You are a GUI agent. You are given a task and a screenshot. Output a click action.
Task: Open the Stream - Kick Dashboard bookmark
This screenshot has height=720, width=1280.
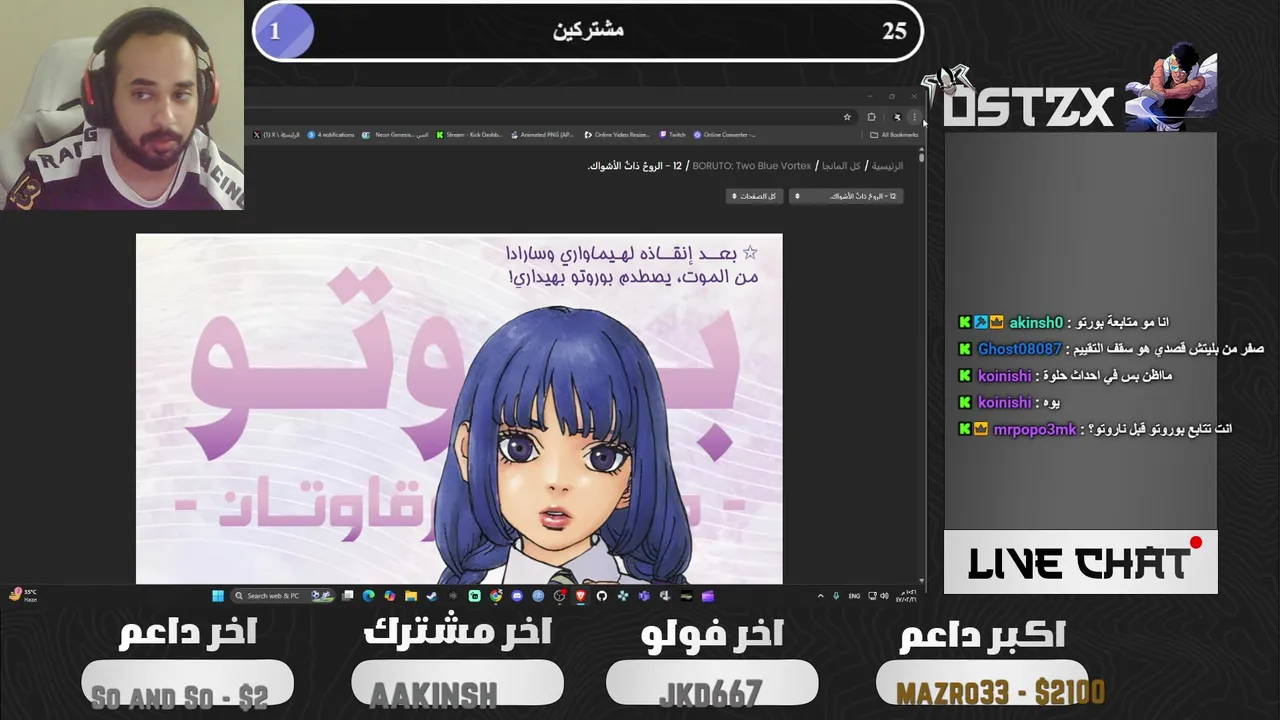(470, 135)
